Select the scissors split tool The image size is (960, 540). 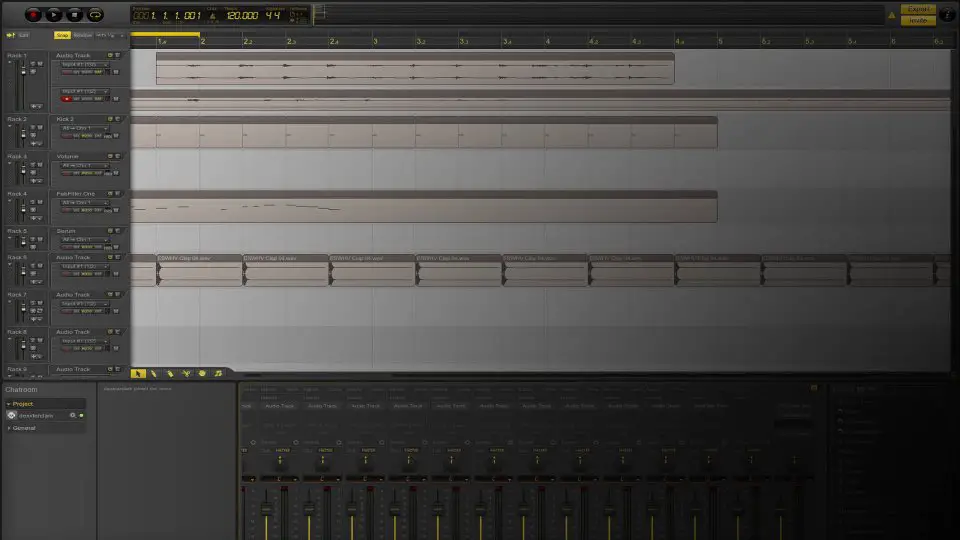pyautogui.click(x=186, y=373)
